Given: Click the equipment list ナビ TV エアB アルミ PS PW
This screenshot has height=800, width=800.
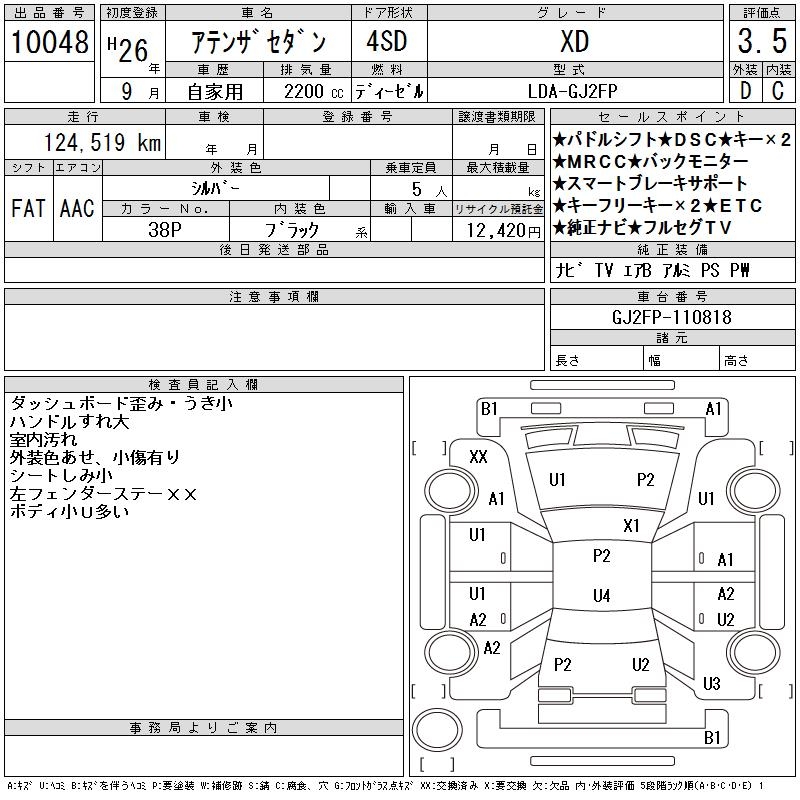Looking at the screenshot, I should click(653, 270).
